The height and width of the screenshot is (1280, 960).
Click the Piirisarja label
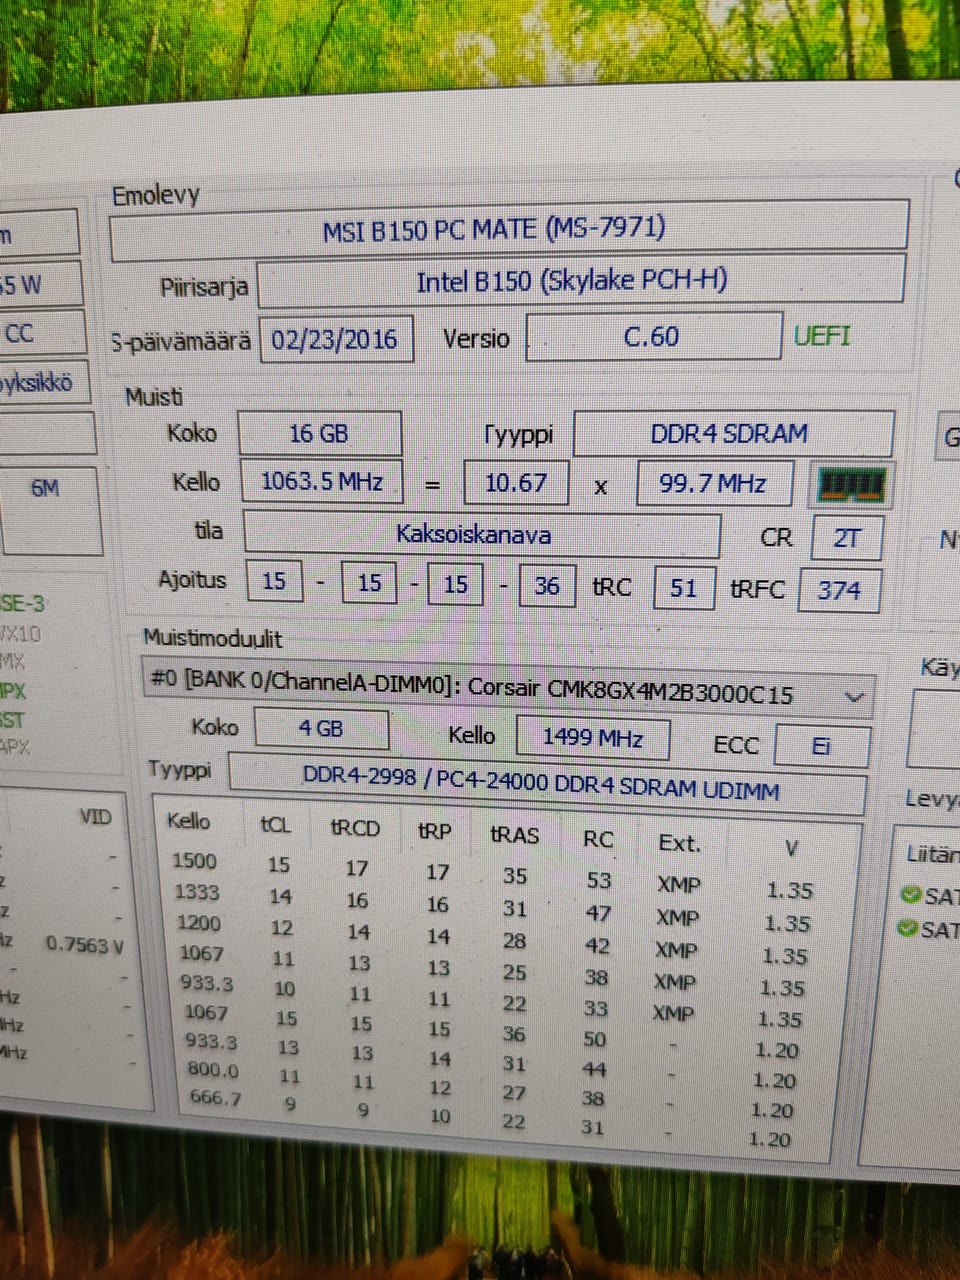click(204, 288)
